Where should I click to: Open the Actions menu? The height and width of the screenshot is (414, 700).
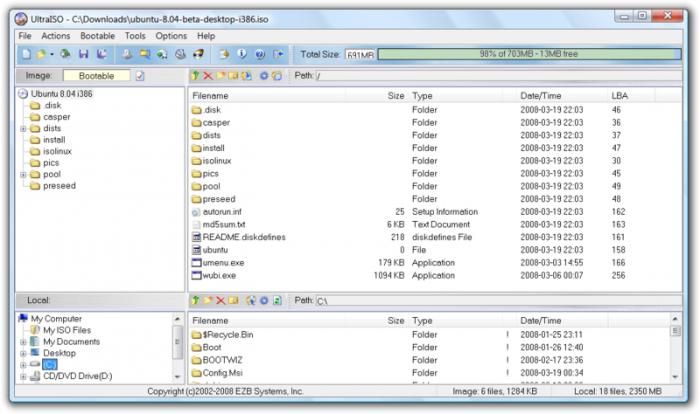click(x=56, y=36)
